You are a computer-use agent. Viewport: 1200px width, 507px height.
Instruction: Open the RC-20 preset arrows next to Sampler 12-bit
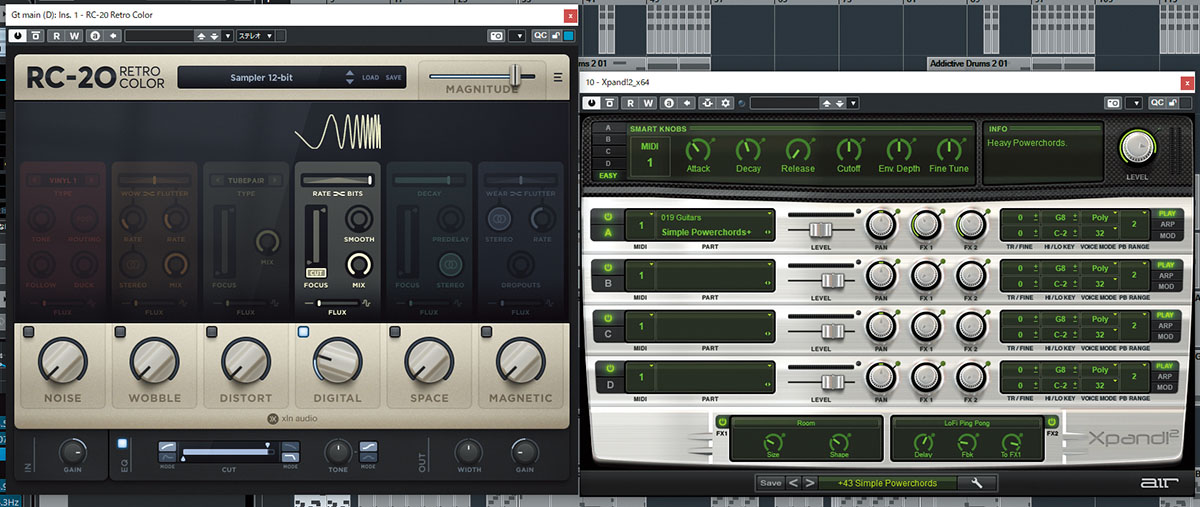tap(349, 77)
